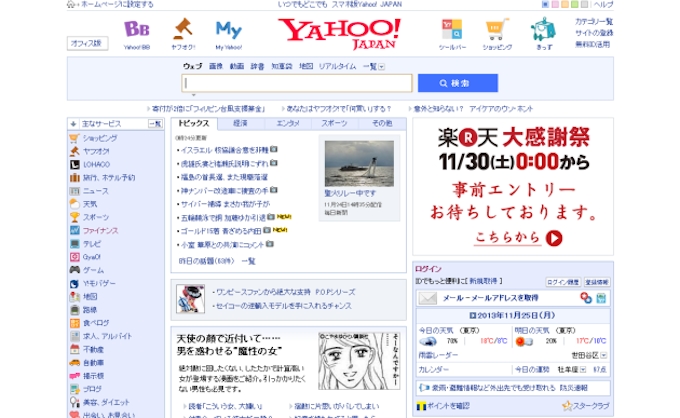Open the shopping icon in services sidebar
This screenshot has height=418, width=680.
(x=75, y=137)
